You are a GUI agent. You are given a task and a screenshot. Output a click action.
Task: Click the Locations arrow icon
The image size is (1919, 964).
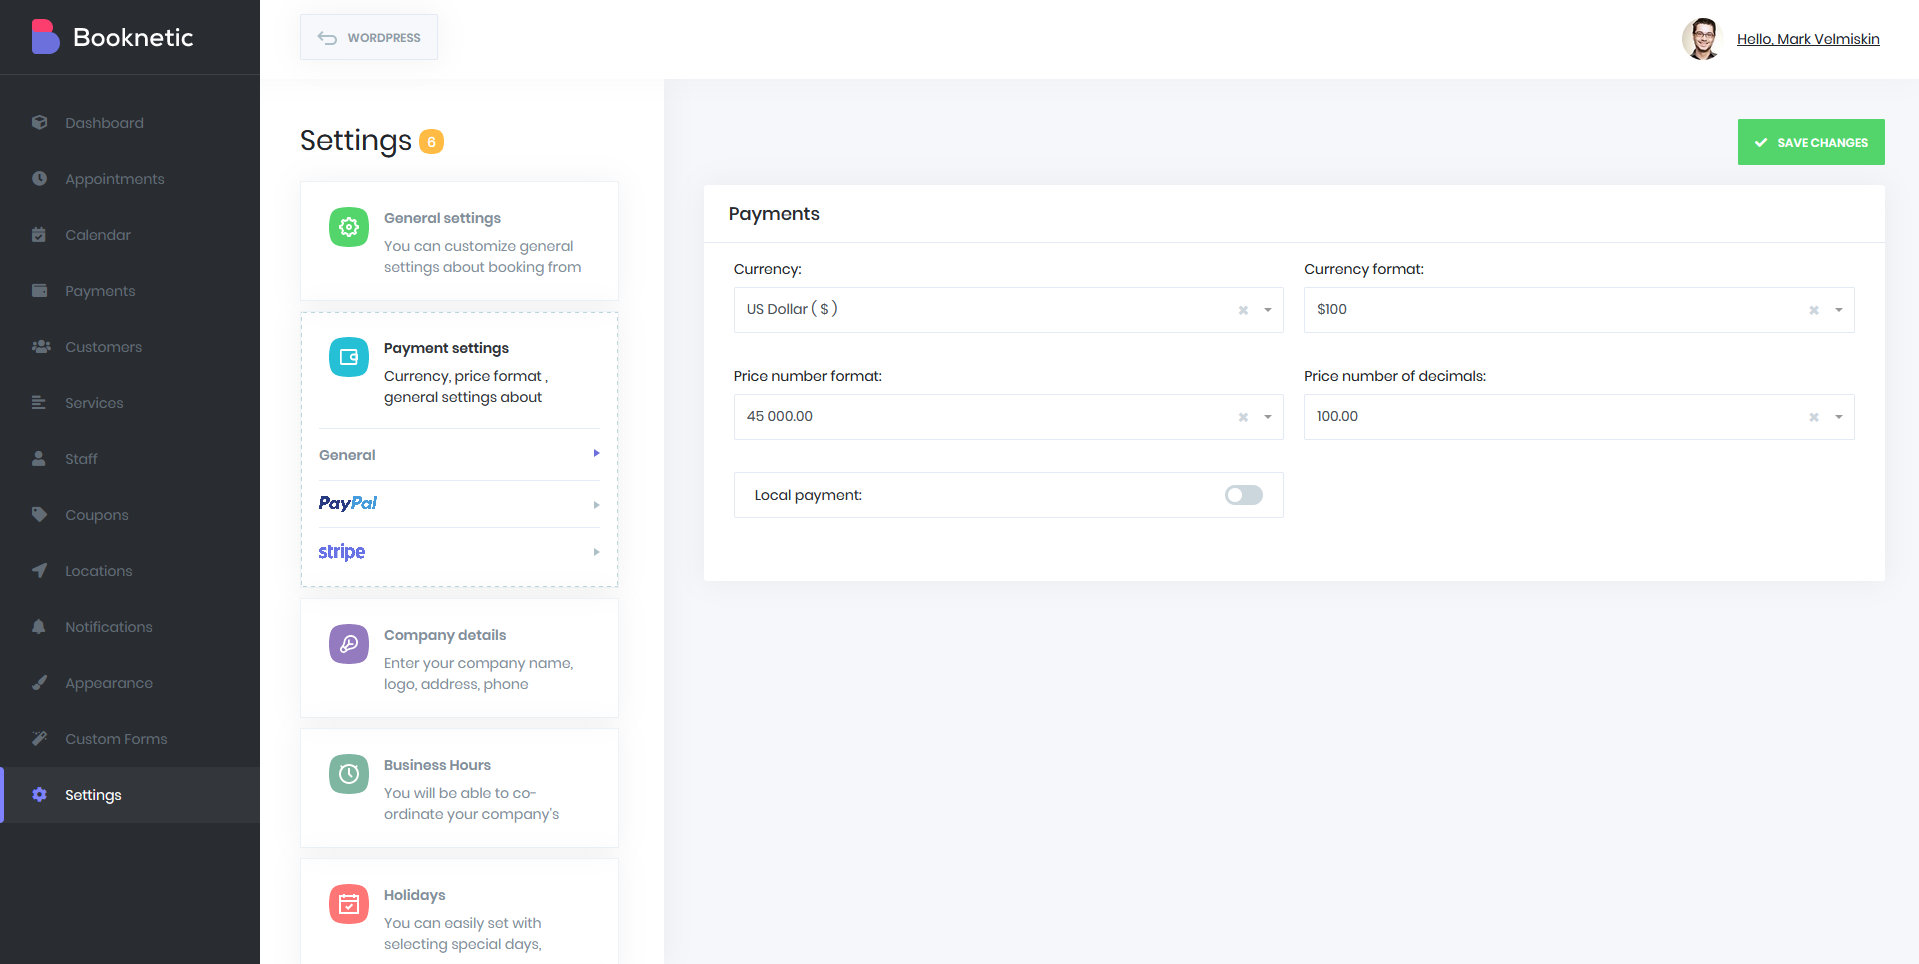(39, 570)
